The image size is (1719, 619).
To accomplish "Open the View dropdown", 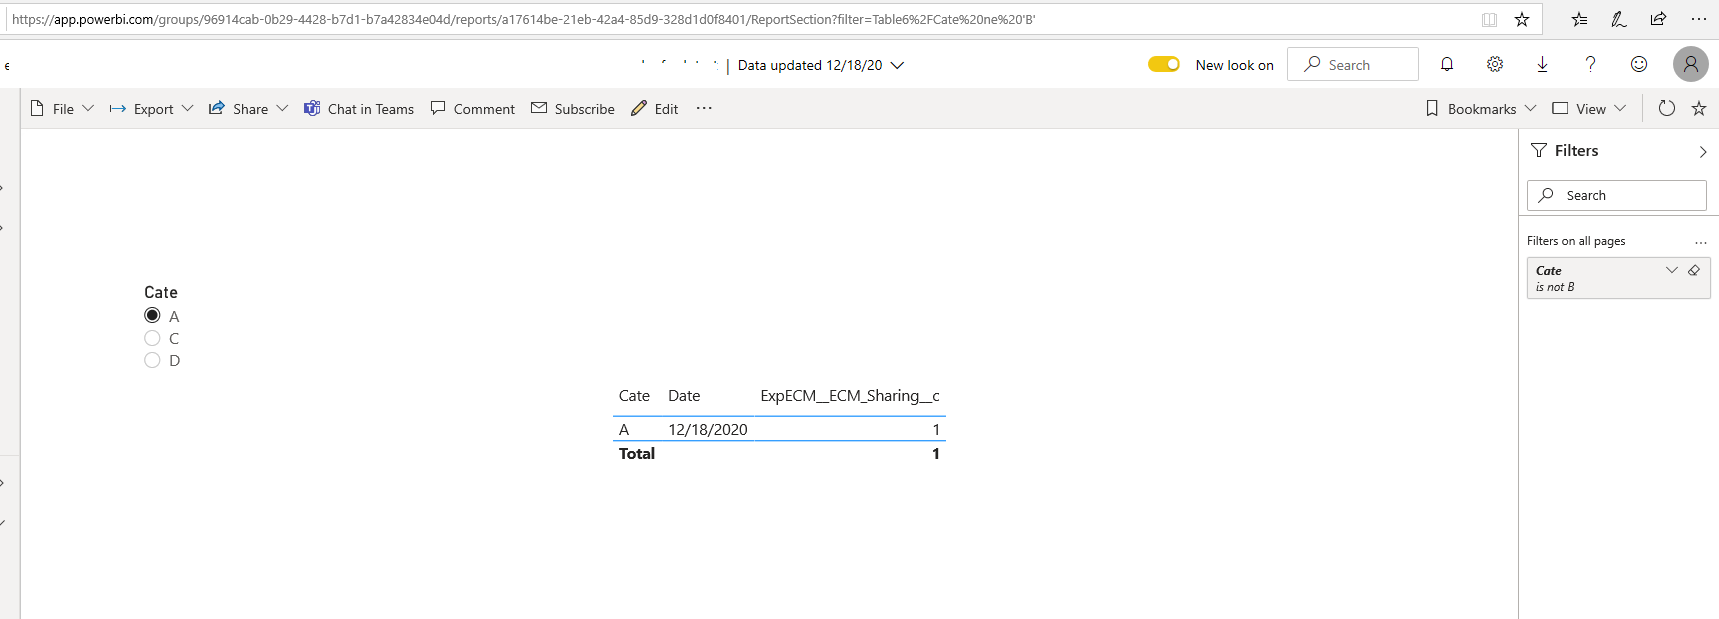I will coord(1589,108).
